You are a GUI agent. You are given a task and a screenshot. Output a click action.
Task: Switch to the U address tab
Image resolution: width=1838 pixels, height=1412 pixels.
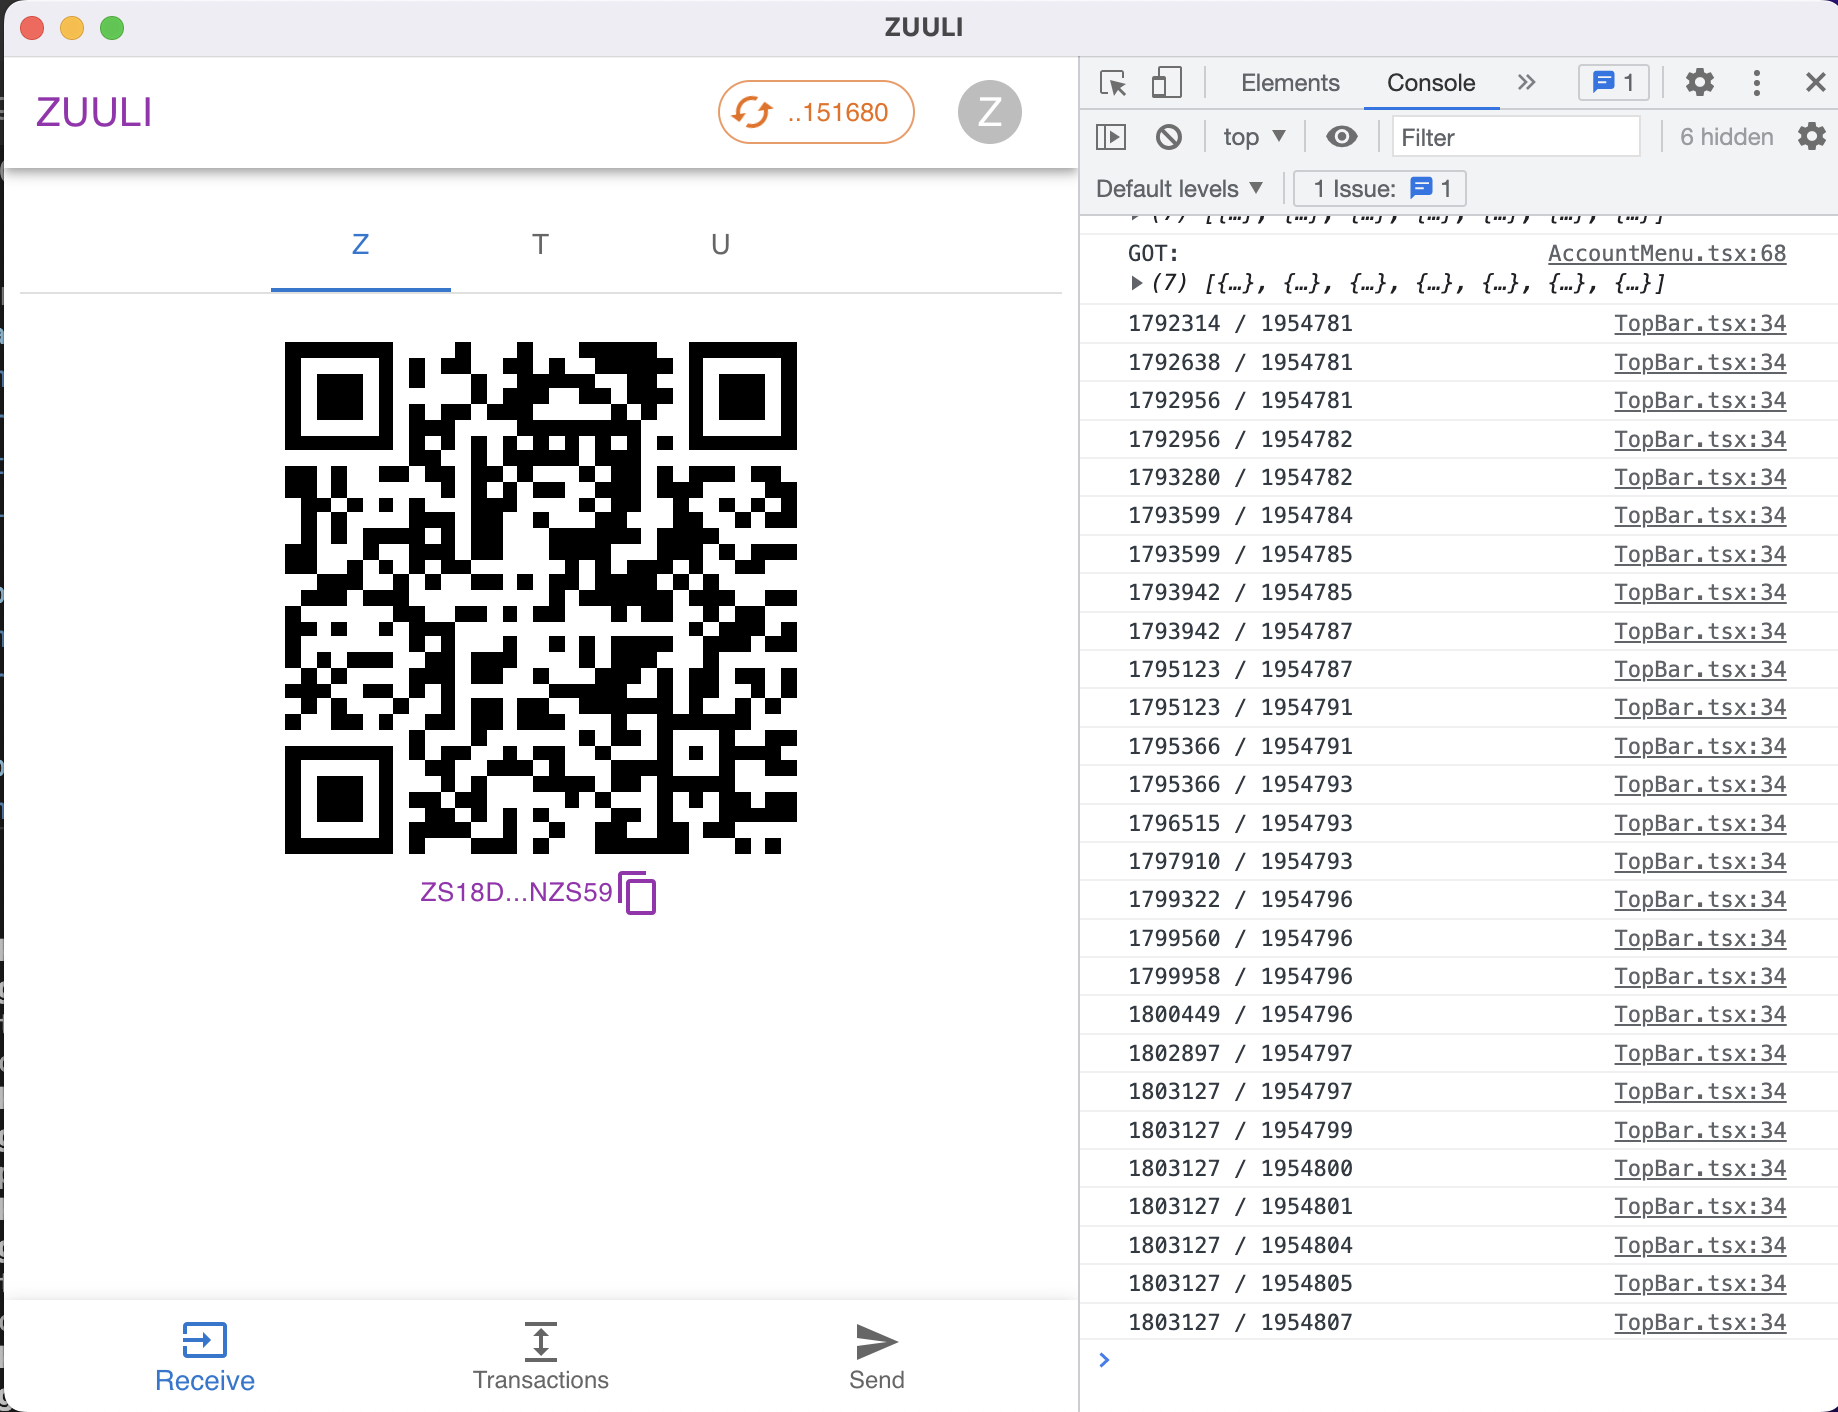(x=720, y=245)
